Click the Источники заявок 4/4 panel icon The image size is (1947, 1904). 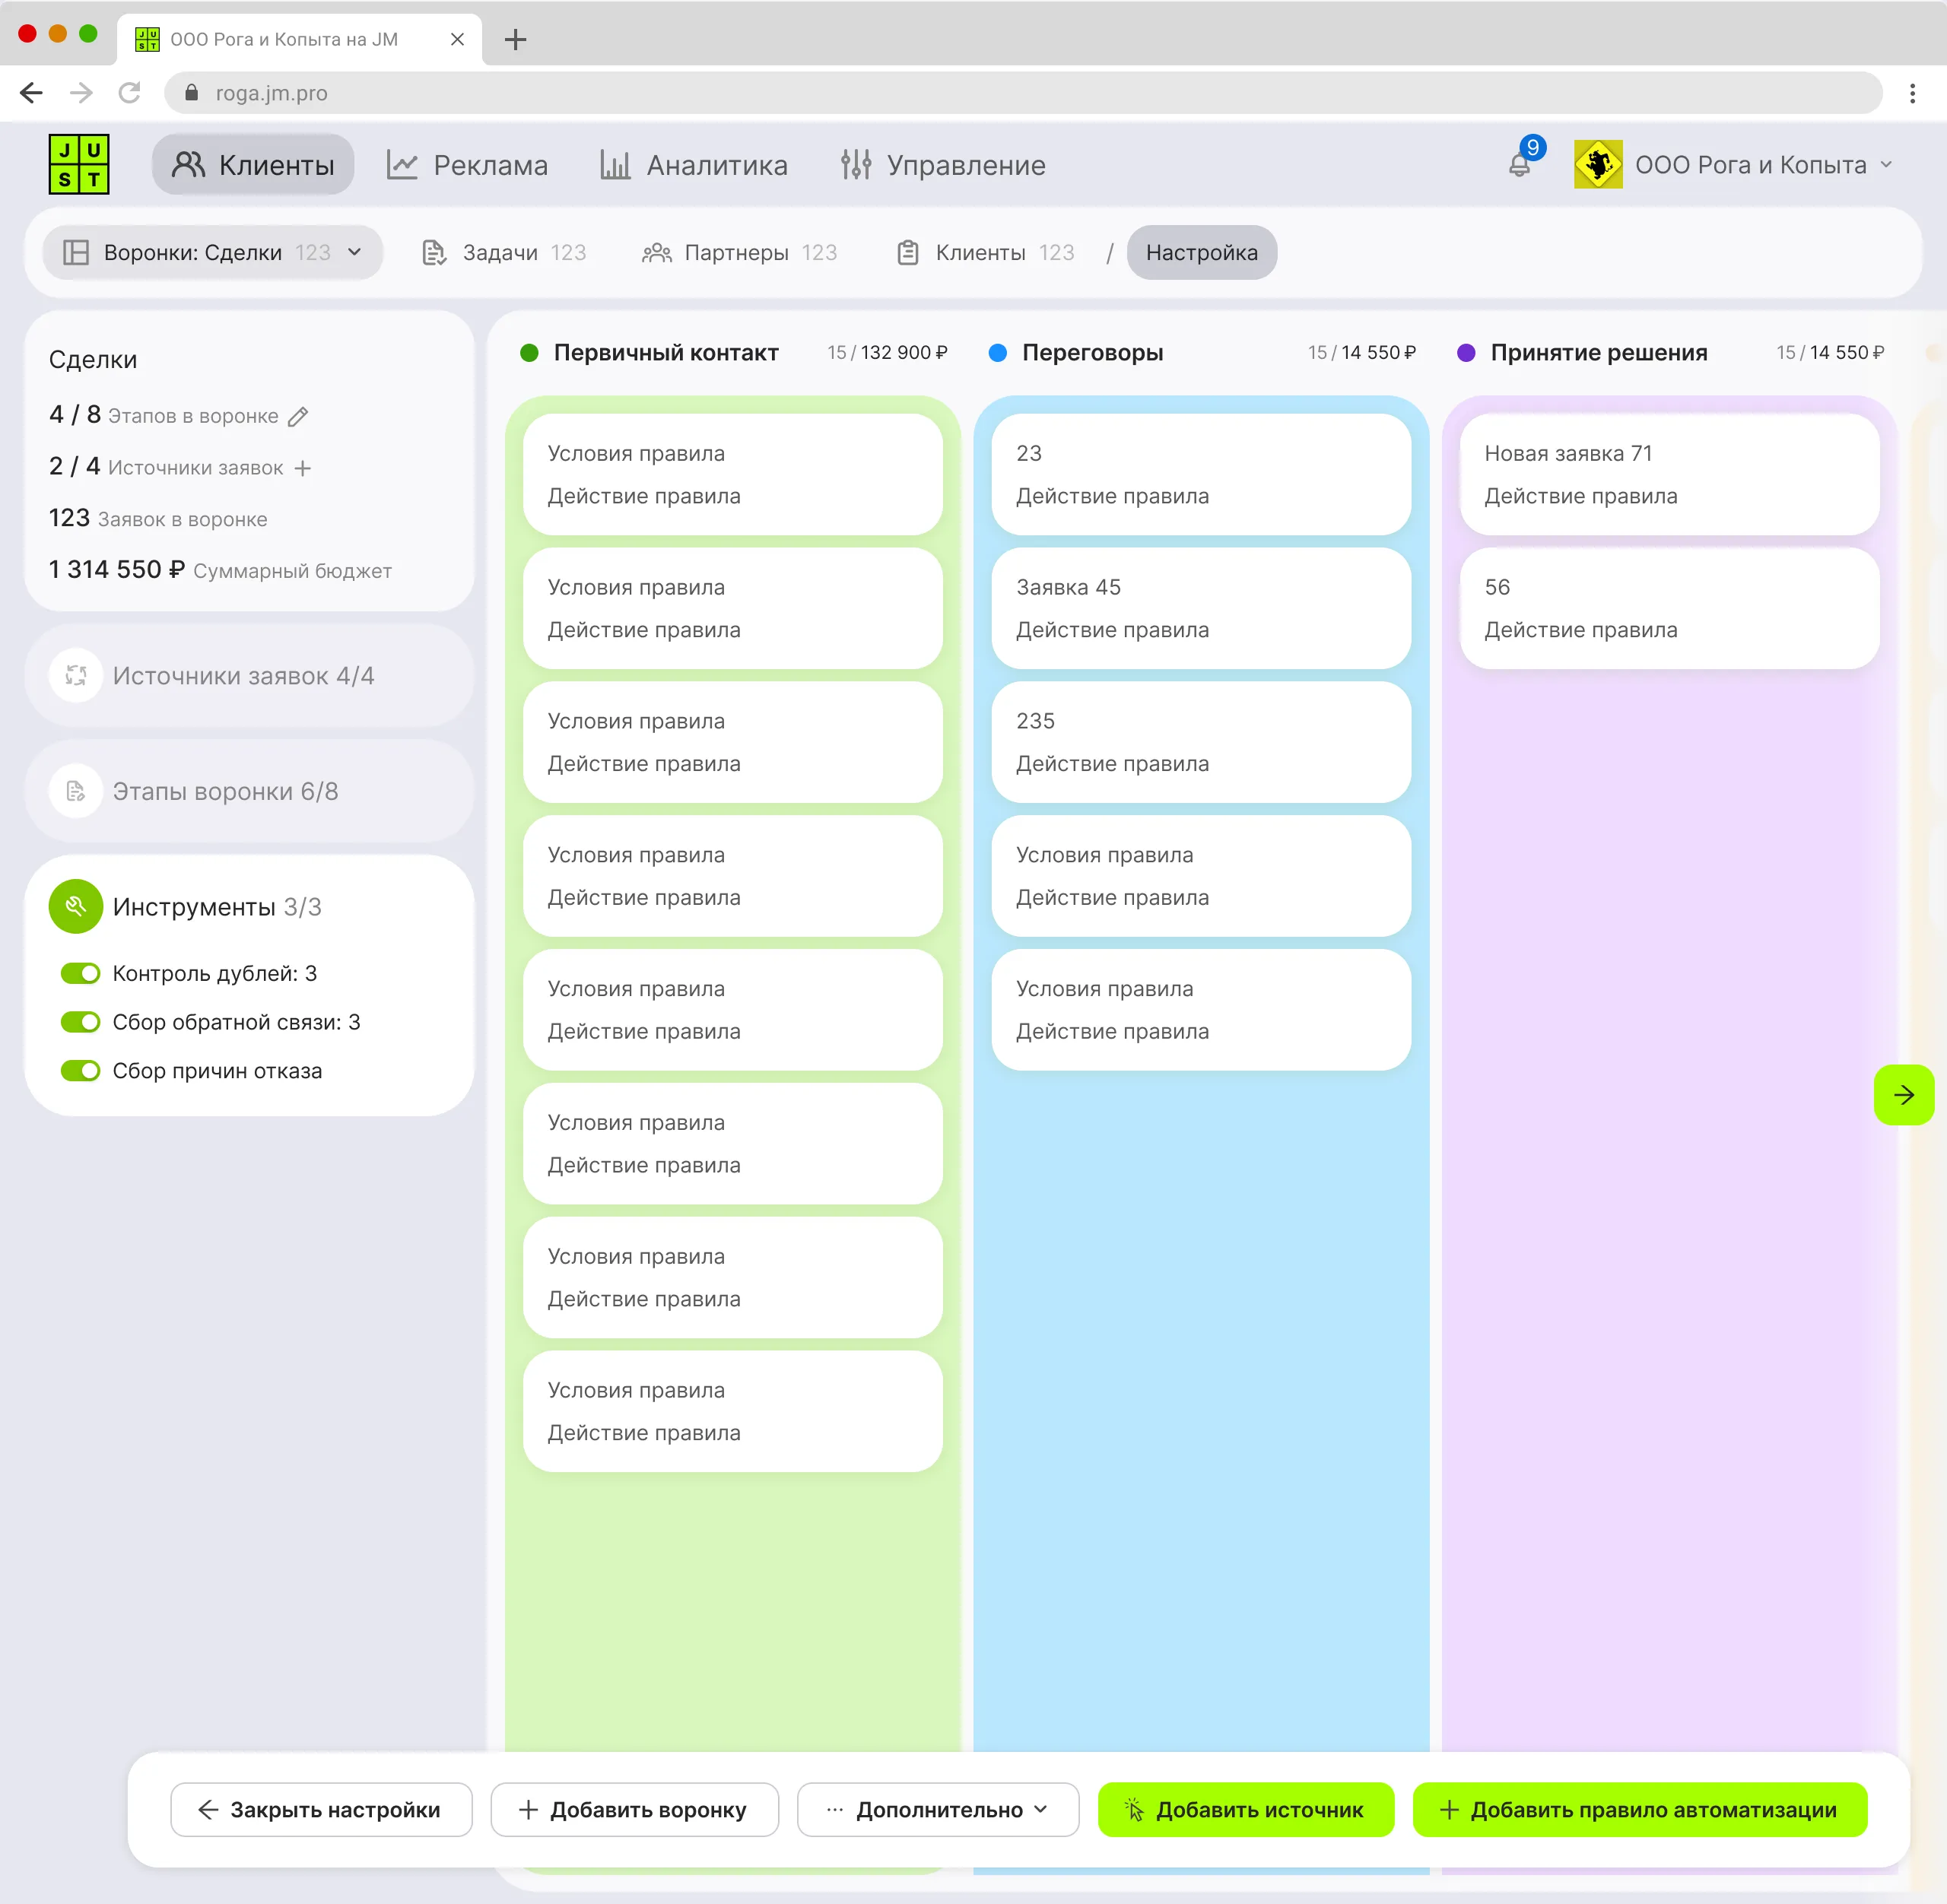[x=76, y=676]
